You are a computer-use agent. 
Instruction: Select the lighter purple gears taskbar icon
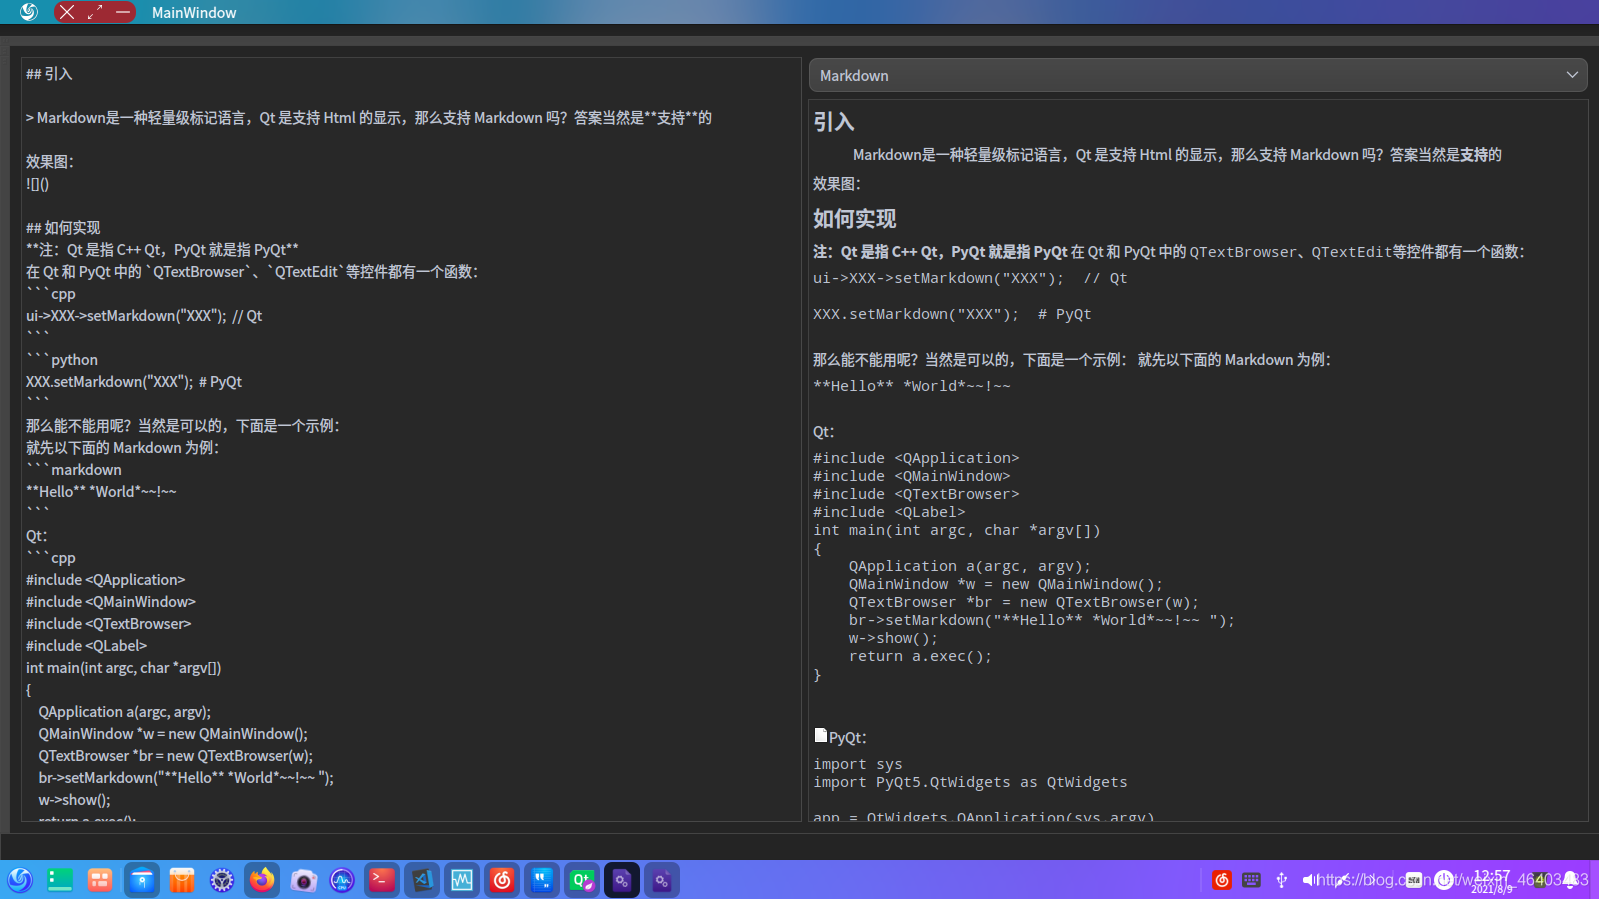(662, 880)
